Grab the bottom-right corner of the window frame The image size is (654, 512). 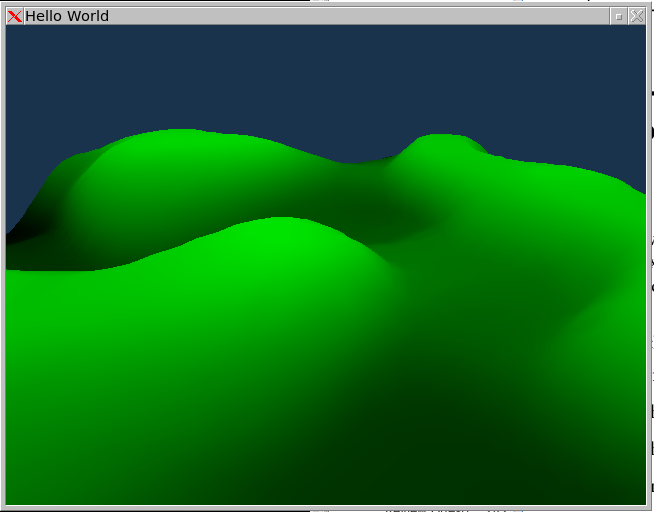pyautogui.click(x=646, y=507)
